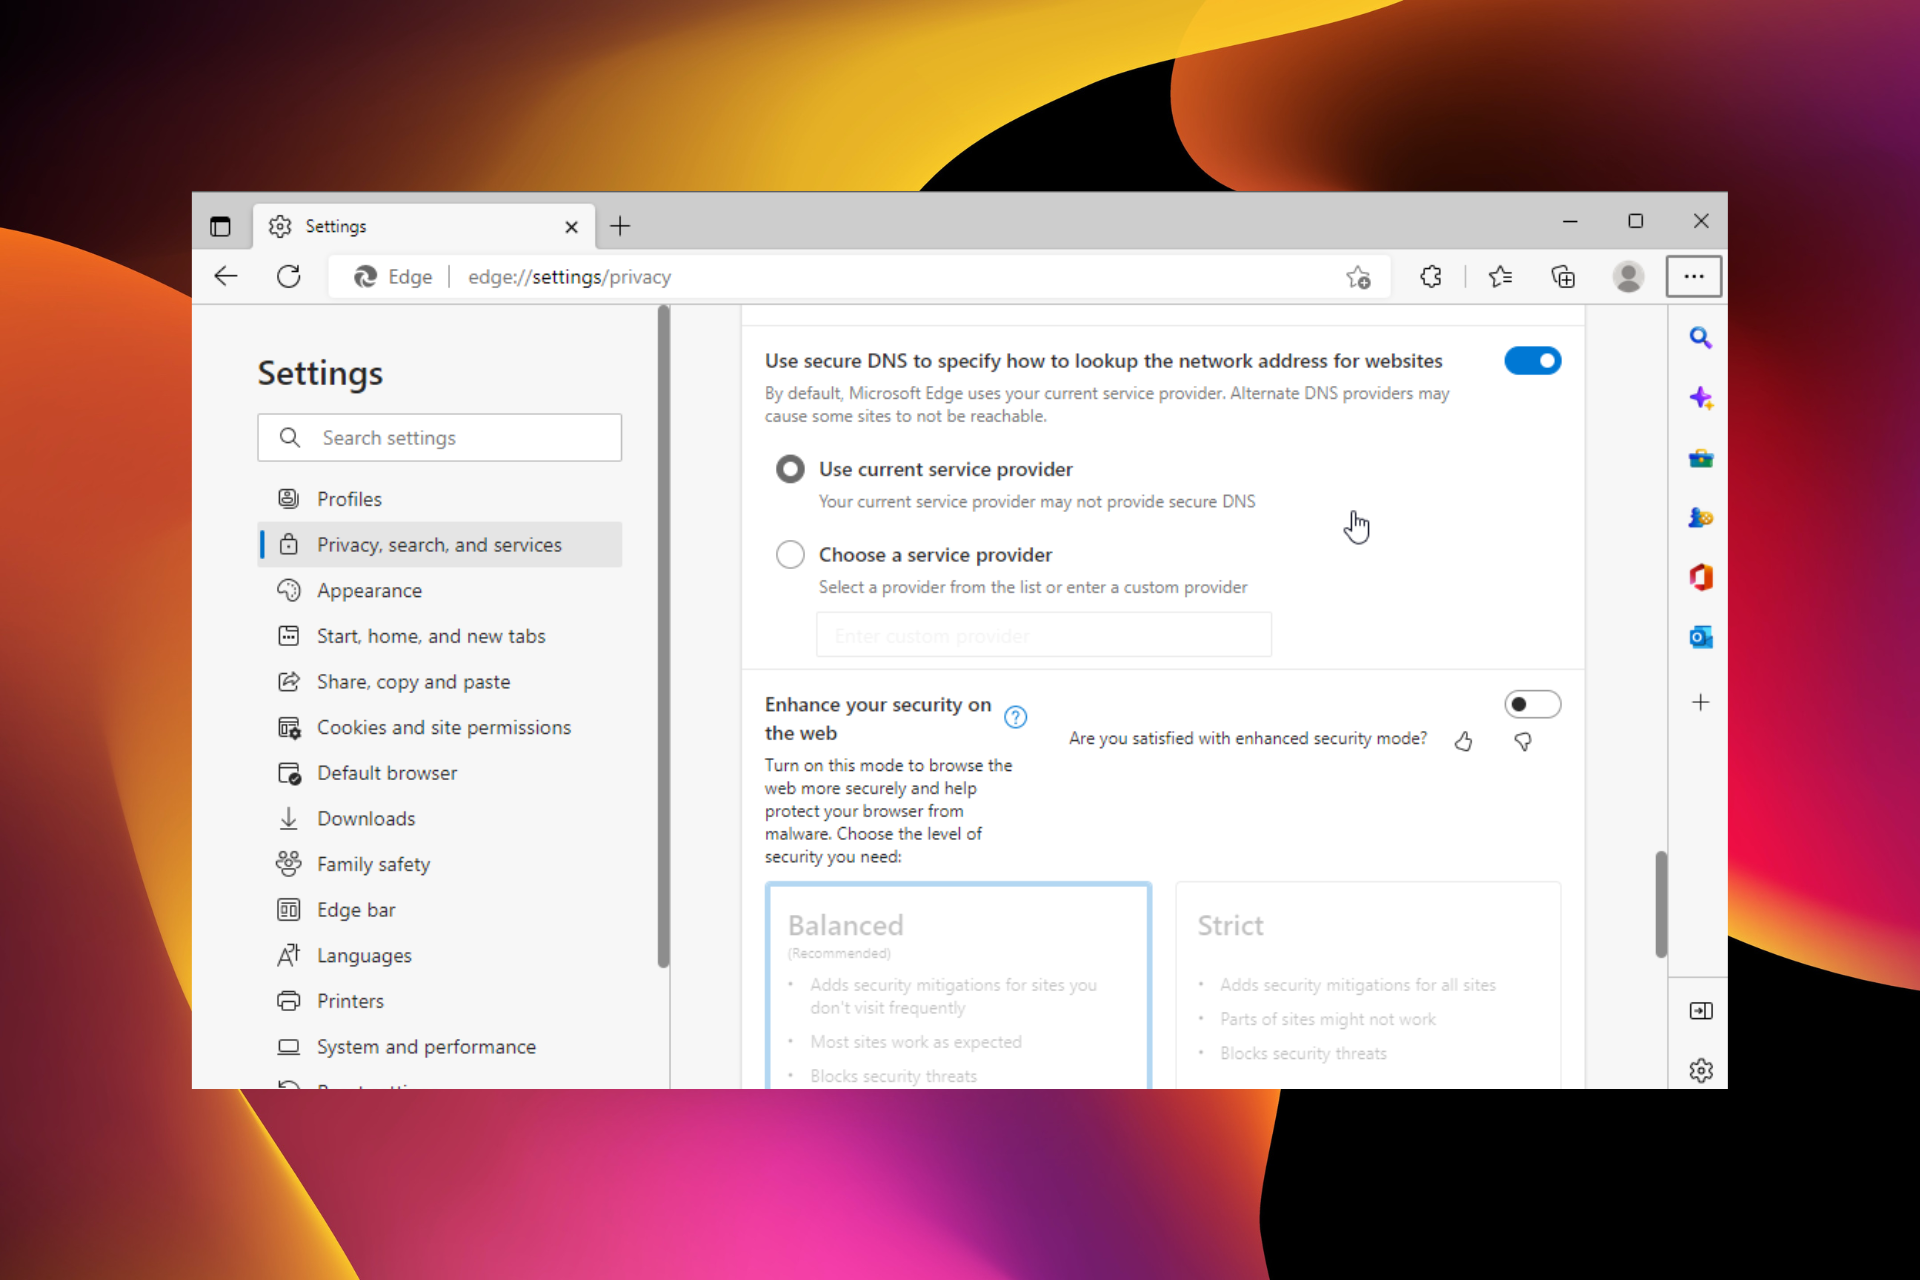This screenshot has height=1280, width=1920.
Task: Click the Edge site identity label
Action: tap(394, 277)
